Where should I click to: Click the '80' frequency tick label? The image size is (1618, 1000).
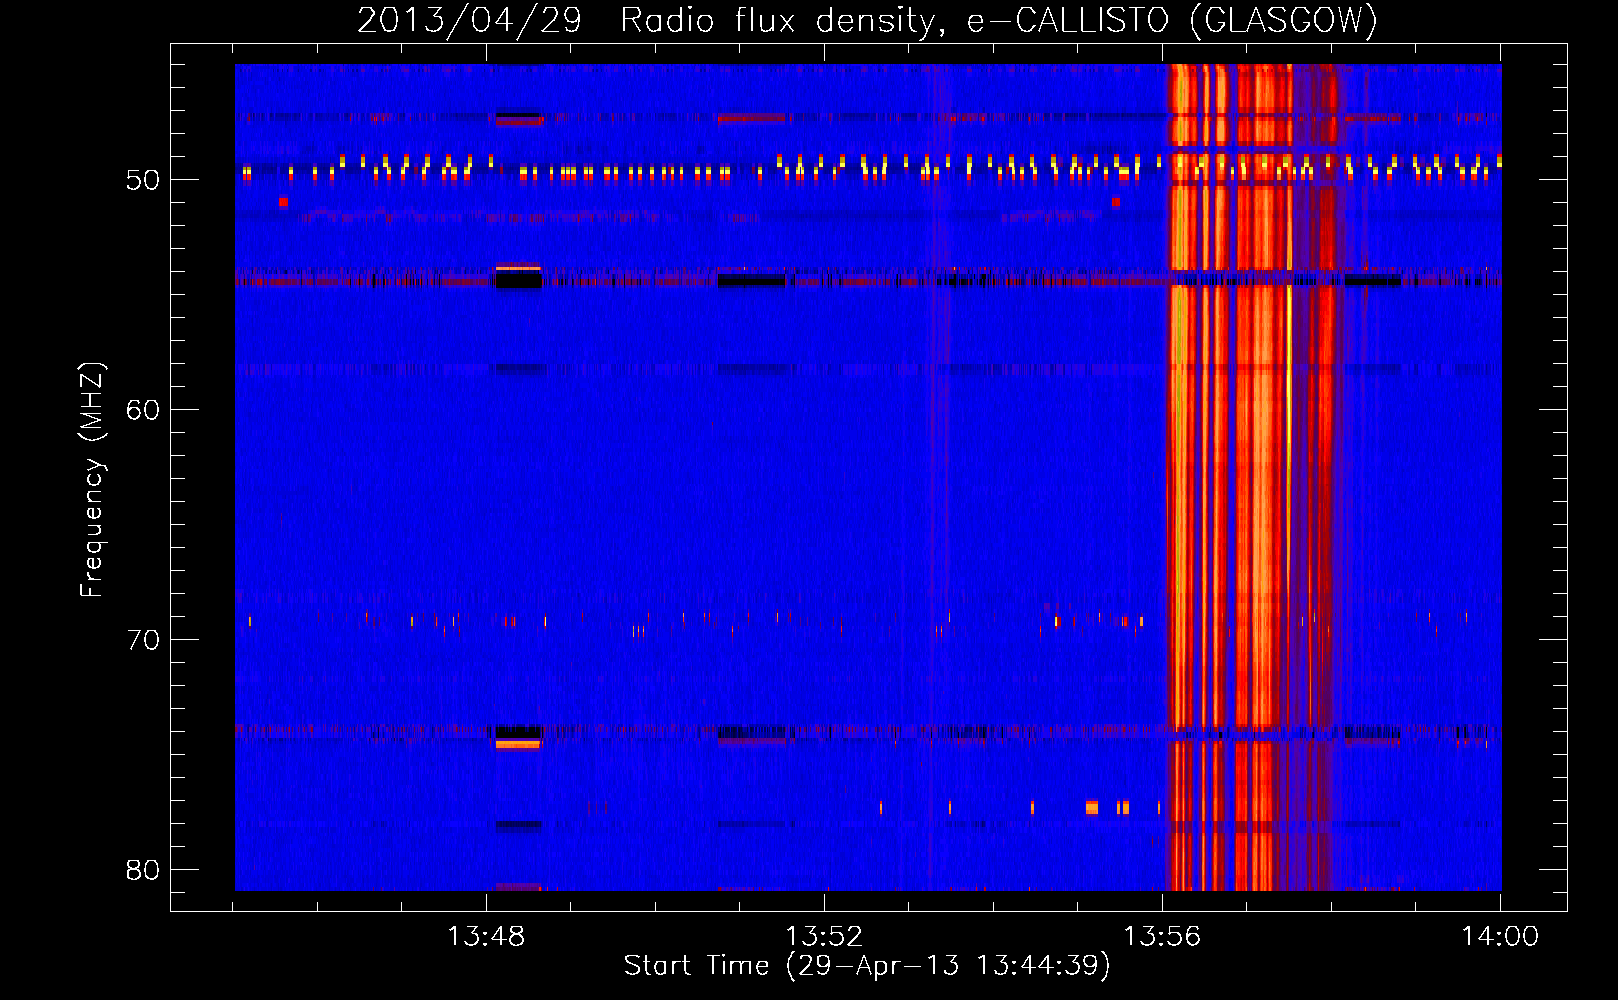(143, 870)
